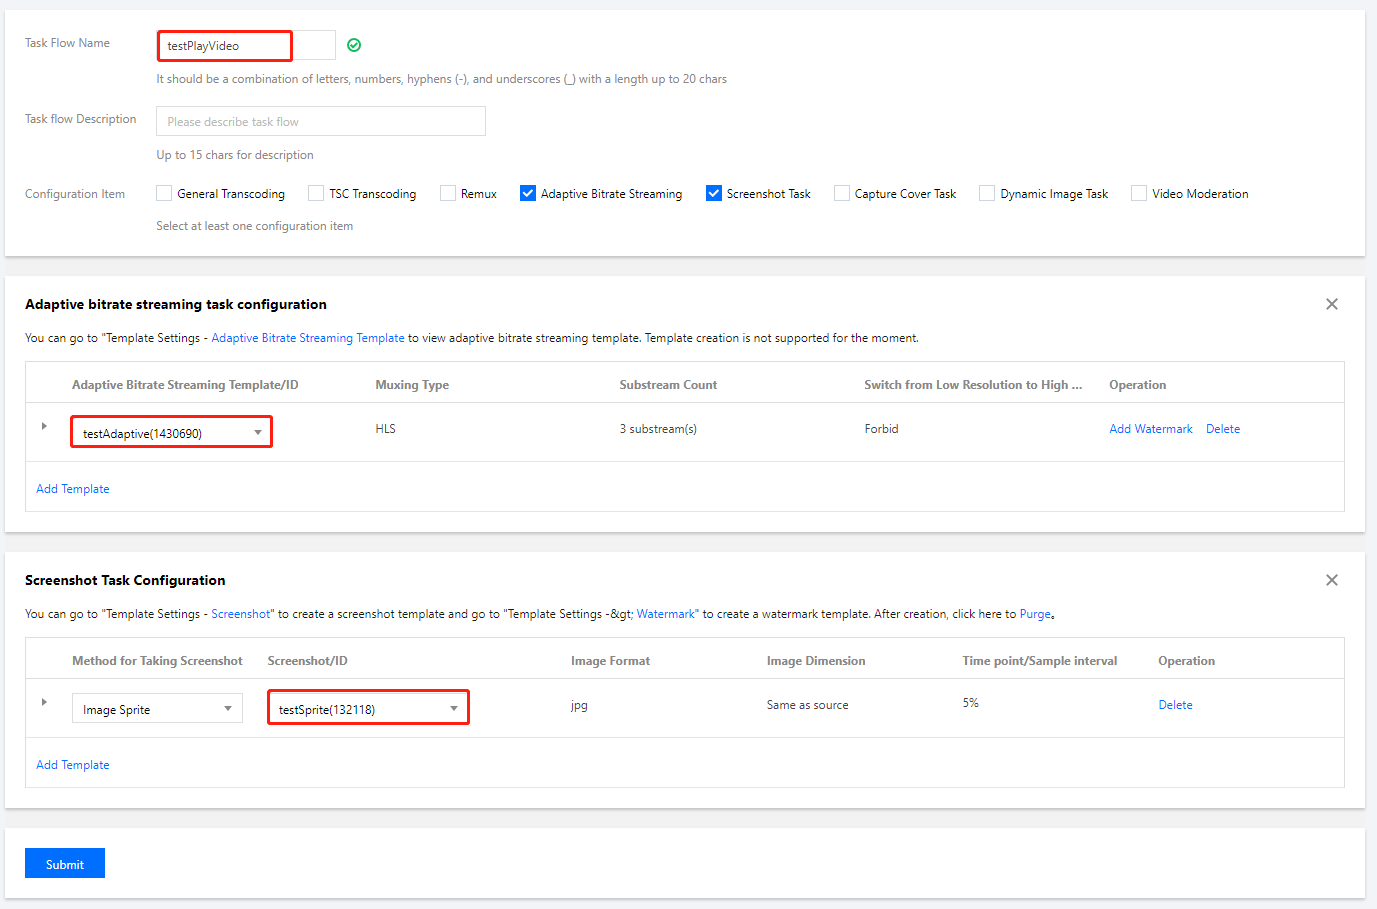Click the Task flow Description input field

321,121
